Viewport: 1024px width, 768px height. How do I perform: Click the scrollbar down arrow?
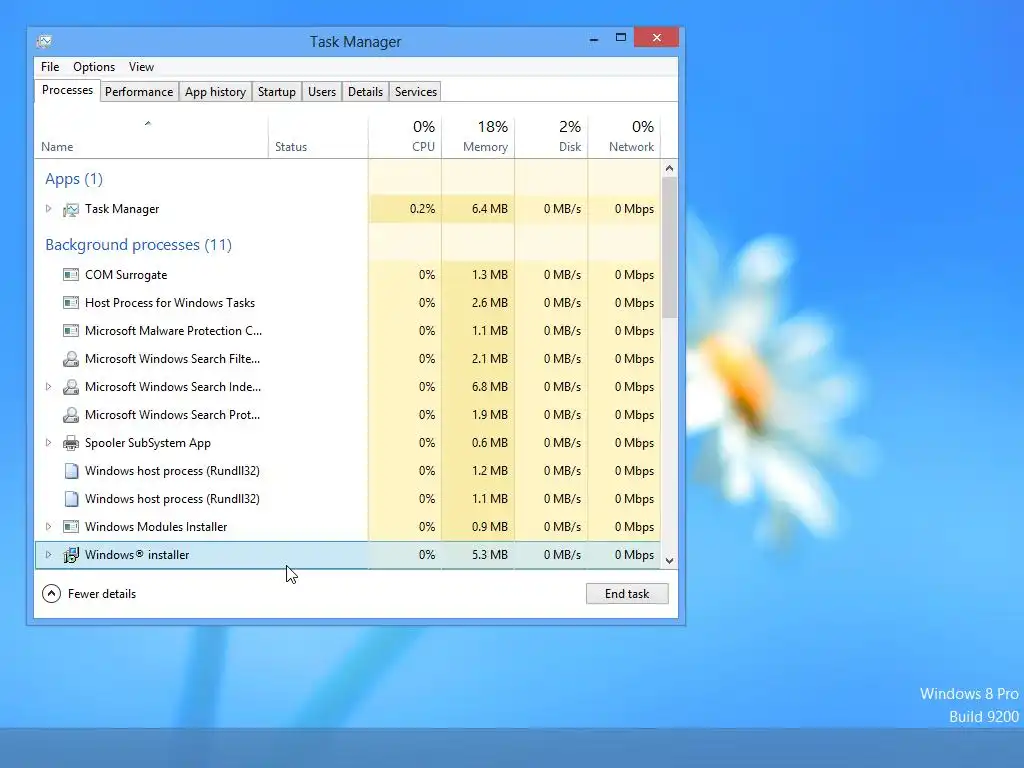(x=669, y=561)
